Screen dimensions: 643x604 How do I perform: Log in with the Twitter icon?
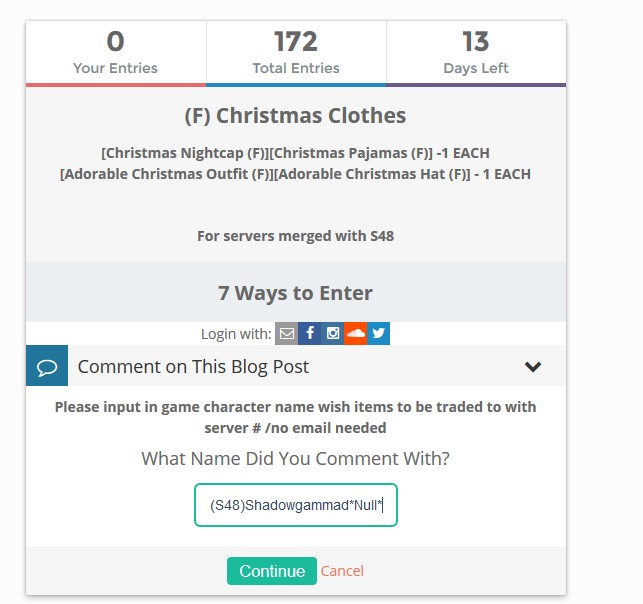click(x=378, y=333)
